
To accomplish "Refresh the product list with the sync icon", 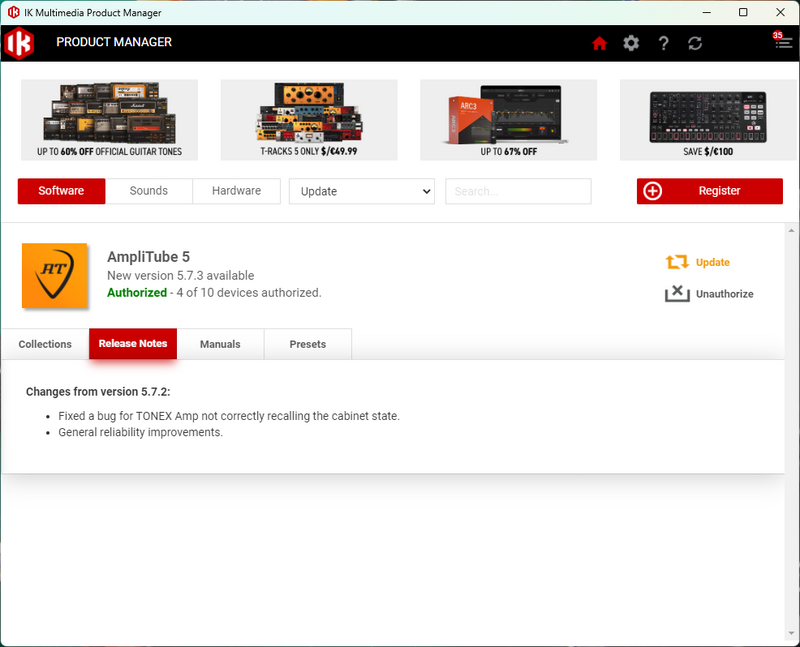I will [x=695, y=43].
